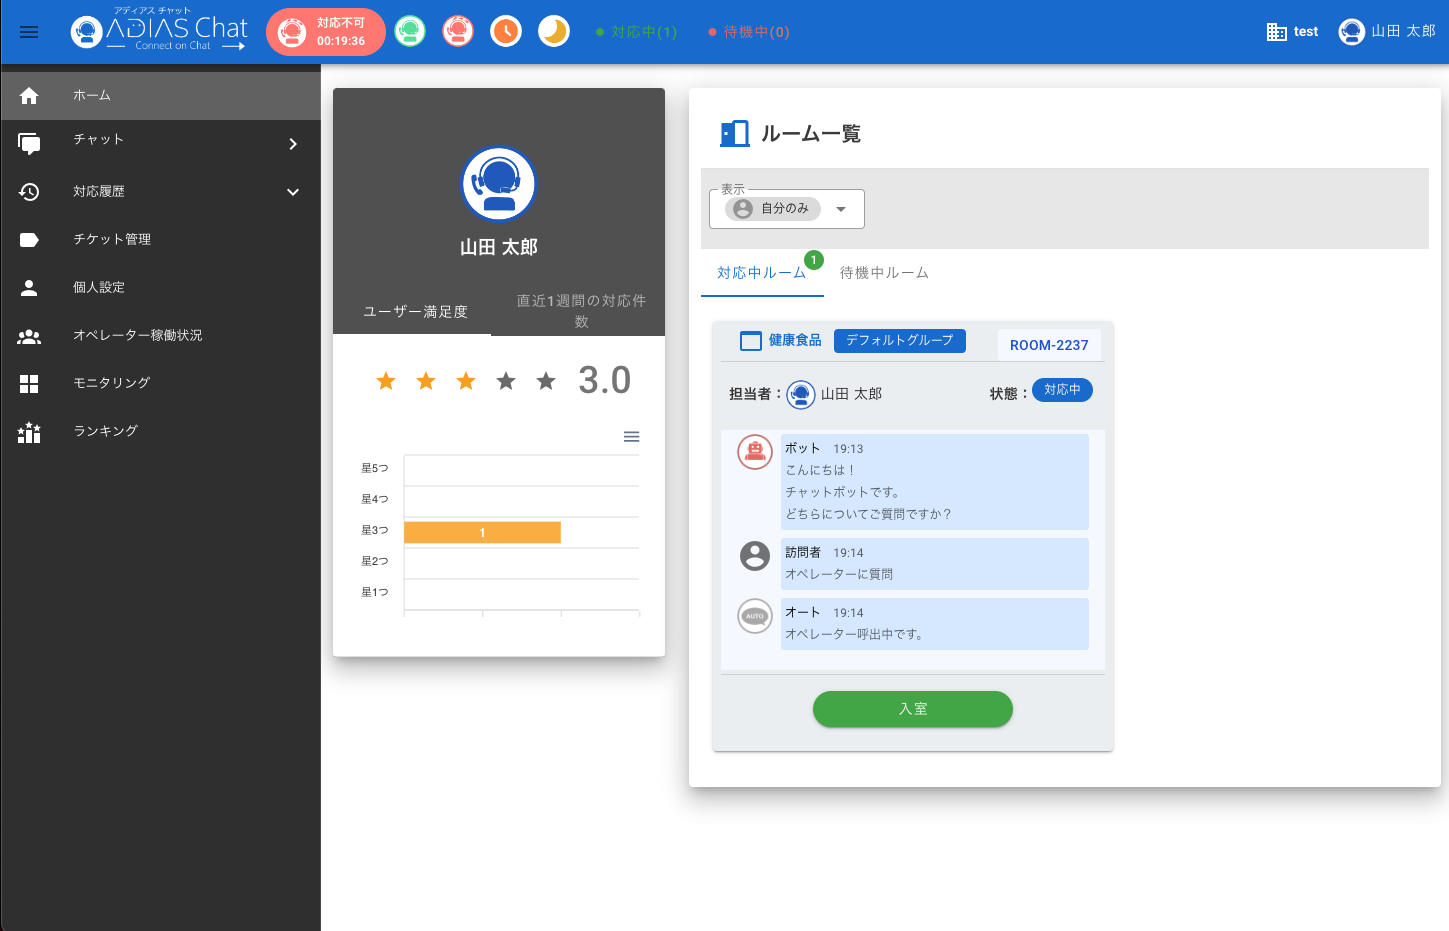1449x931 pixels.
Task: Go to ホーム in the sidebar
Action: [160, 95]
